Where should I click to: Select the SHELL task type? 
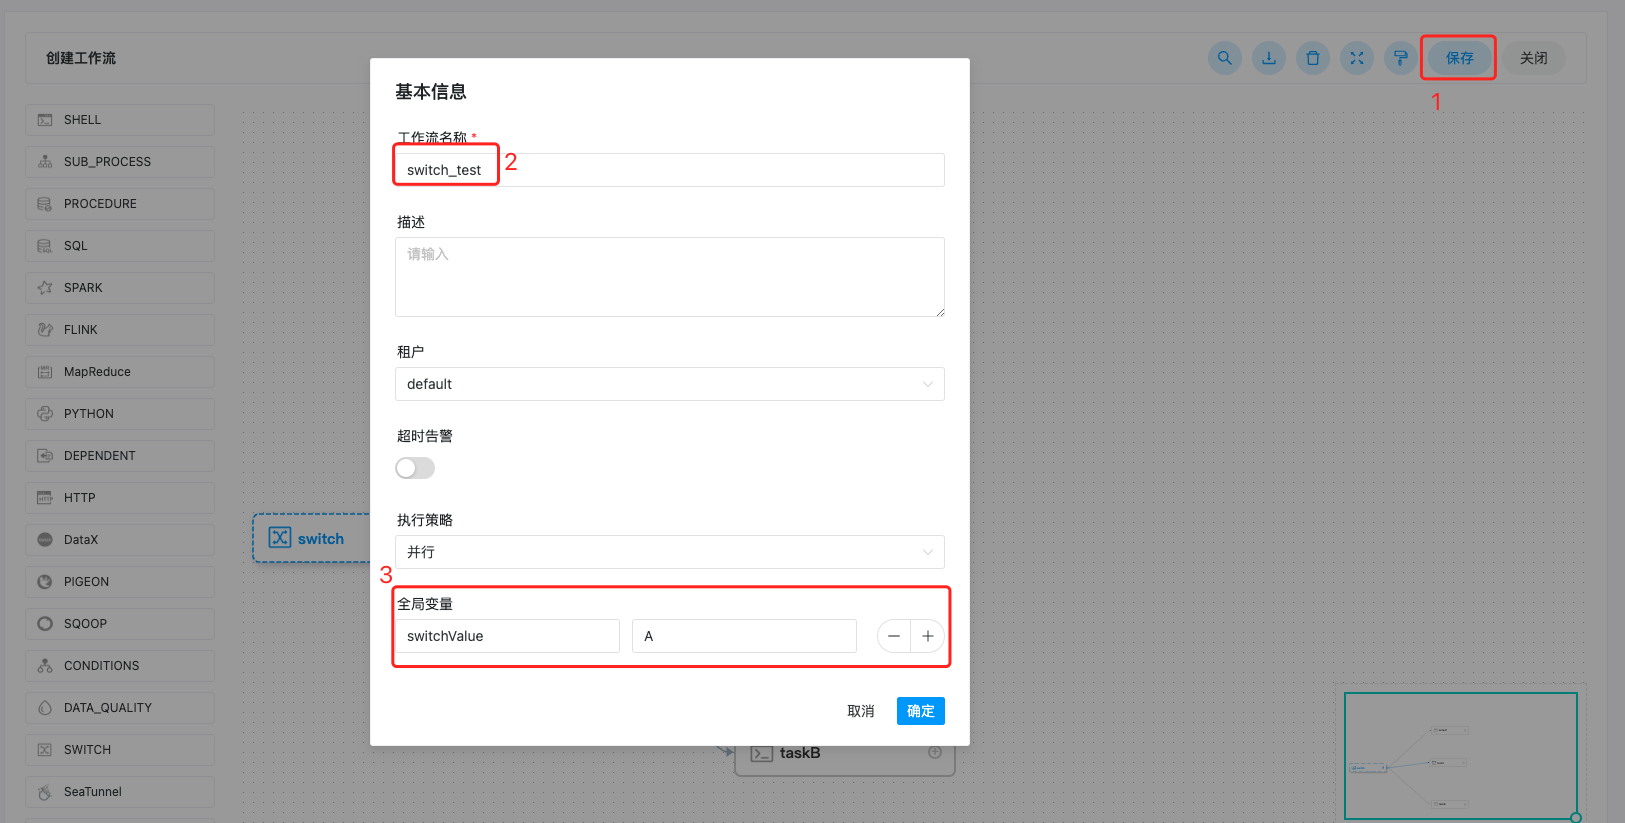[120, 120]
